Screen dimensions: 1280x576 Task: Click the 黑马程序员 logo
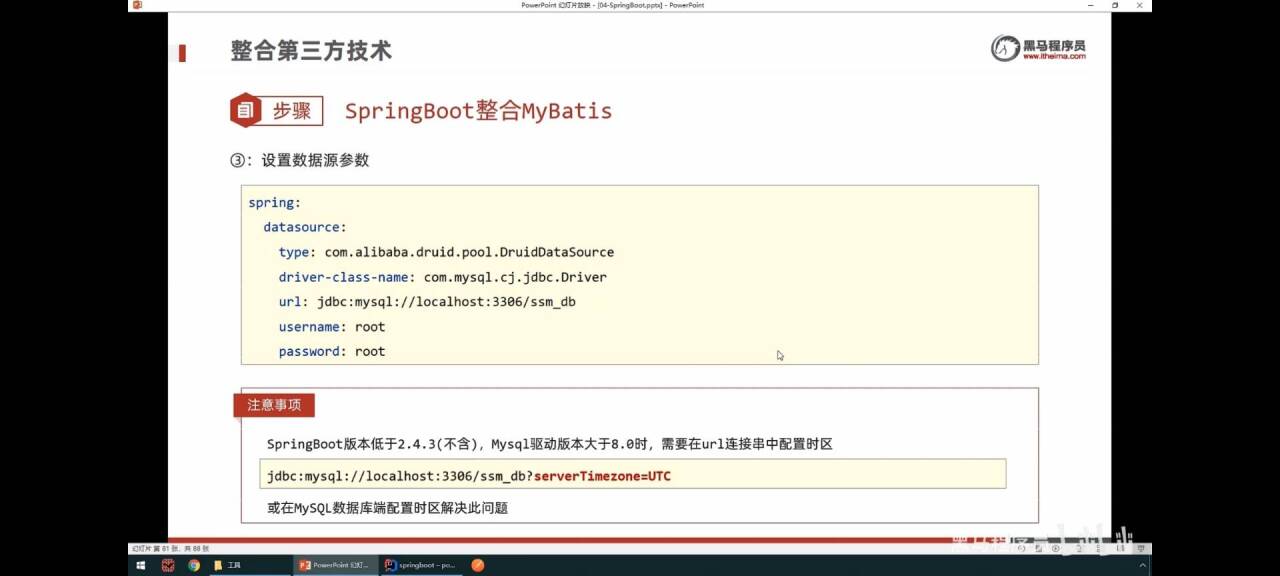[x=1038, y=48]
